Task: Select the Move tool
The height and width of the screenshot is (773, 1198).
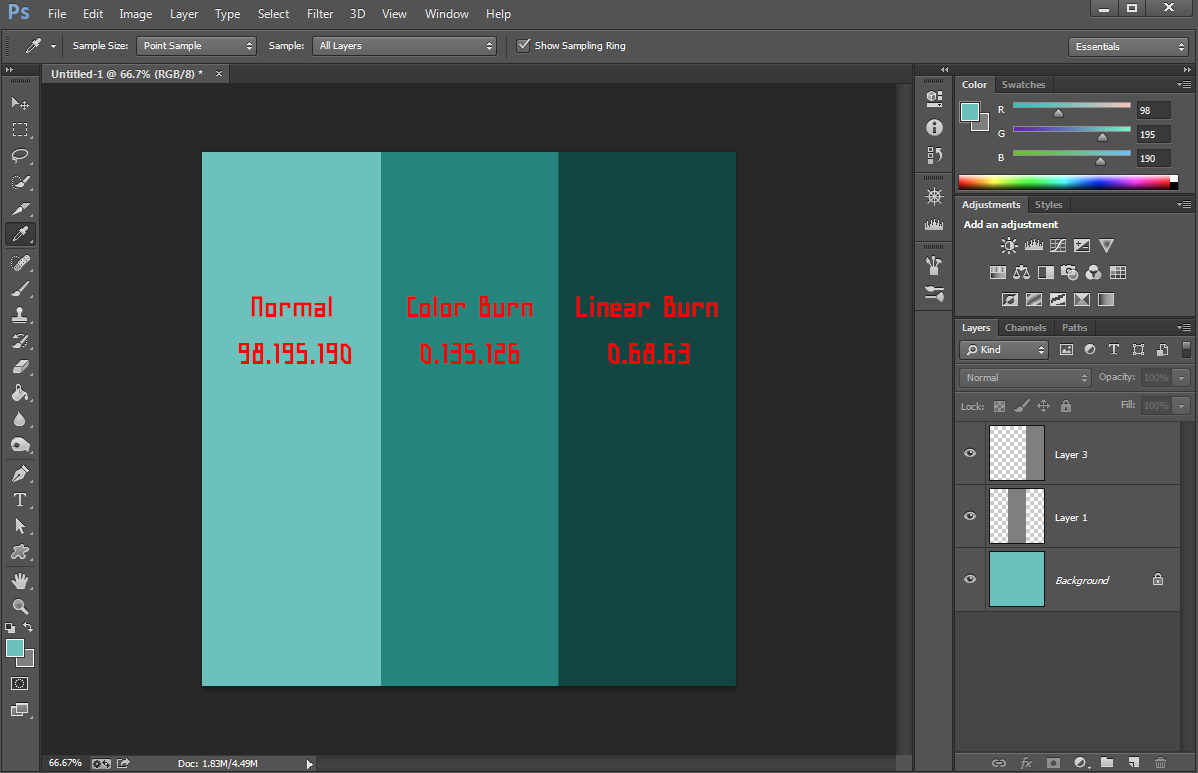Action: (x=20, y=103)
